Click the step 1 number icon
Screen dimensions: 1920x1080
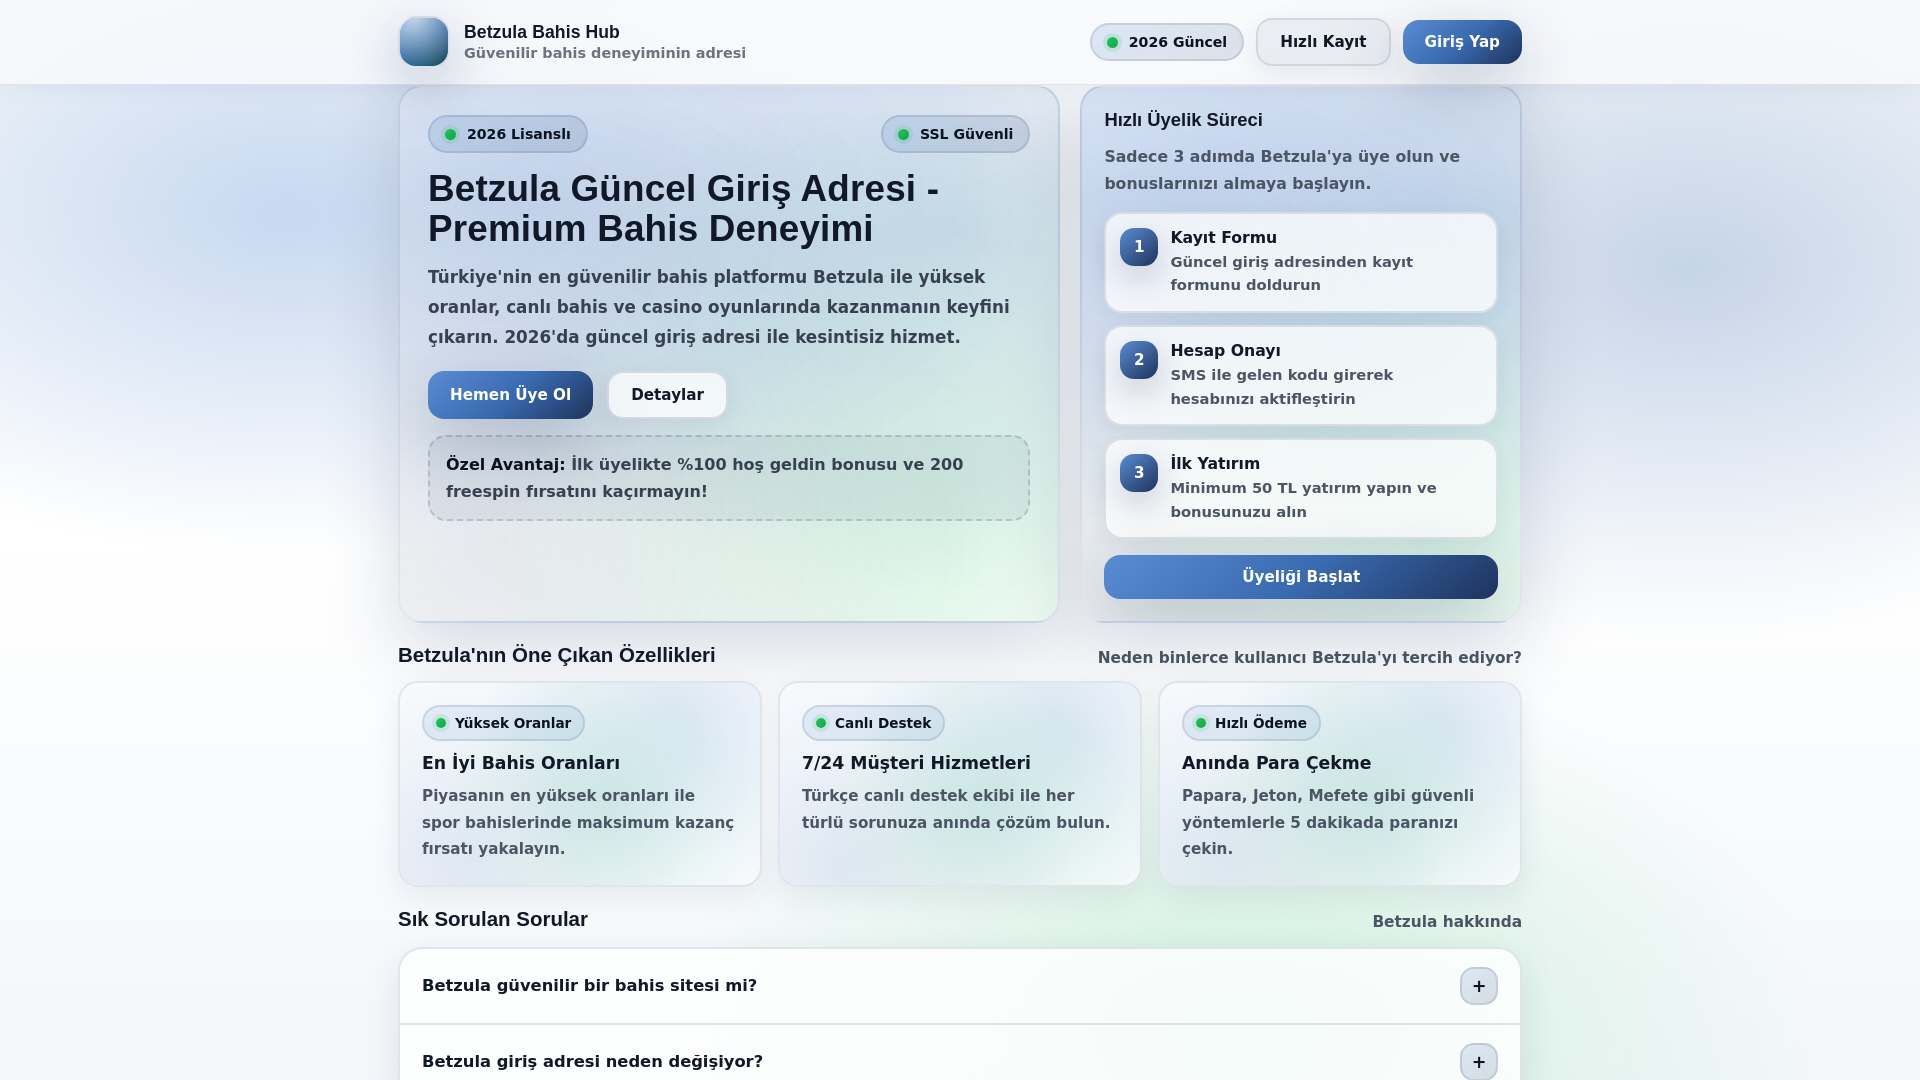[1138, 247]
